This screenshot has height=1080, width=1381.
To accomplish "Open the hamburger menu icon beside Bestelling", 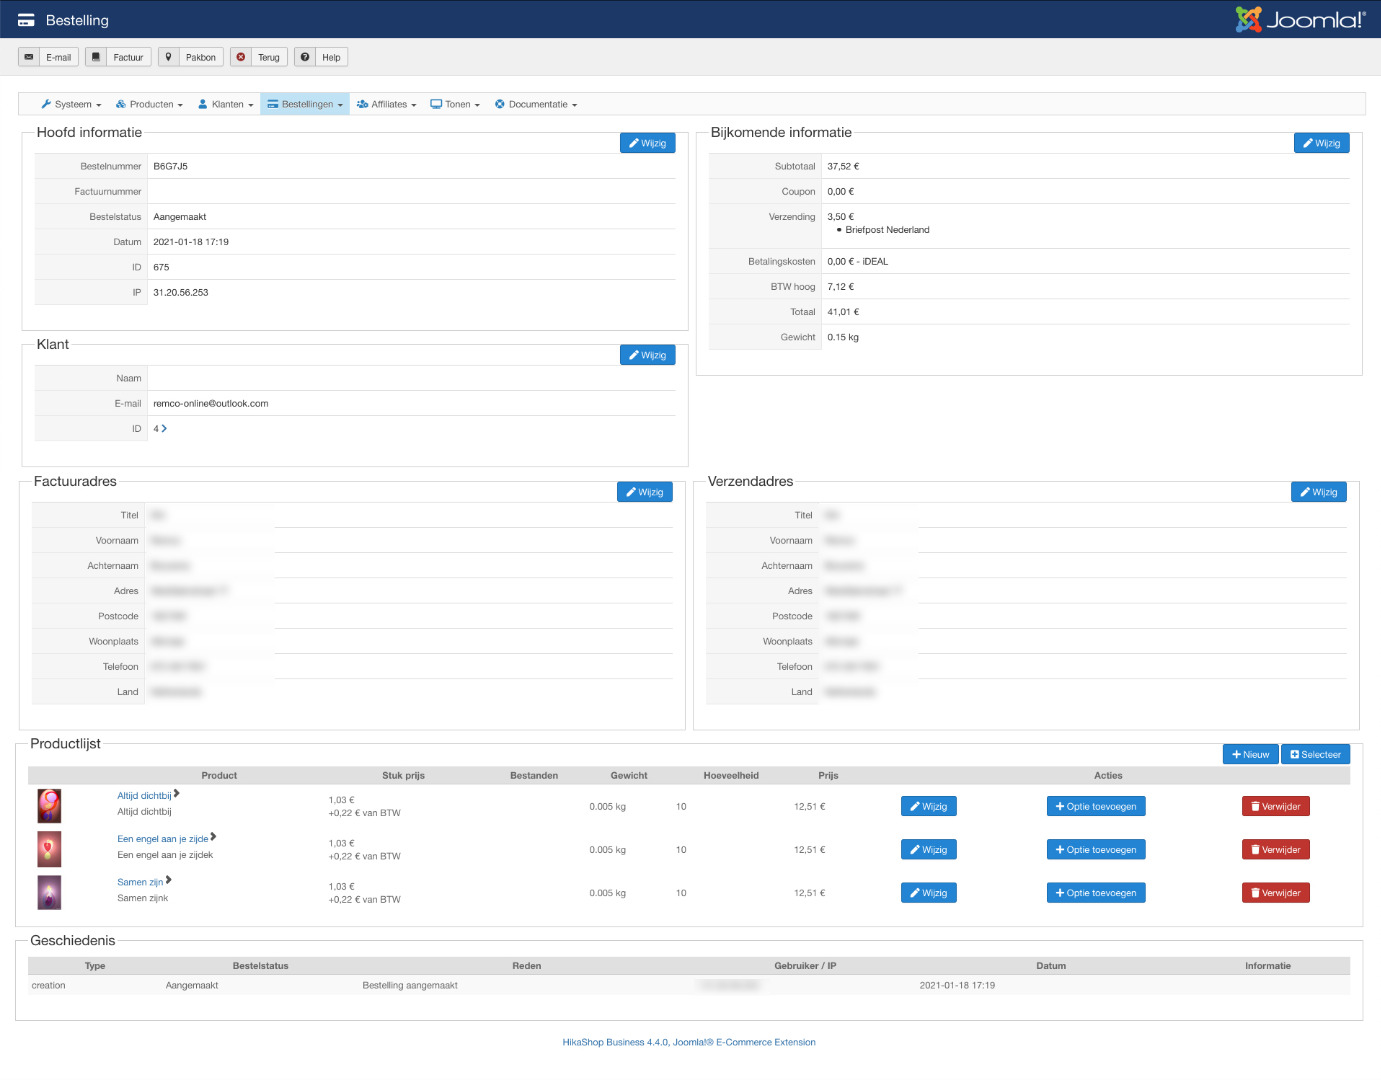I will point(26,20).
